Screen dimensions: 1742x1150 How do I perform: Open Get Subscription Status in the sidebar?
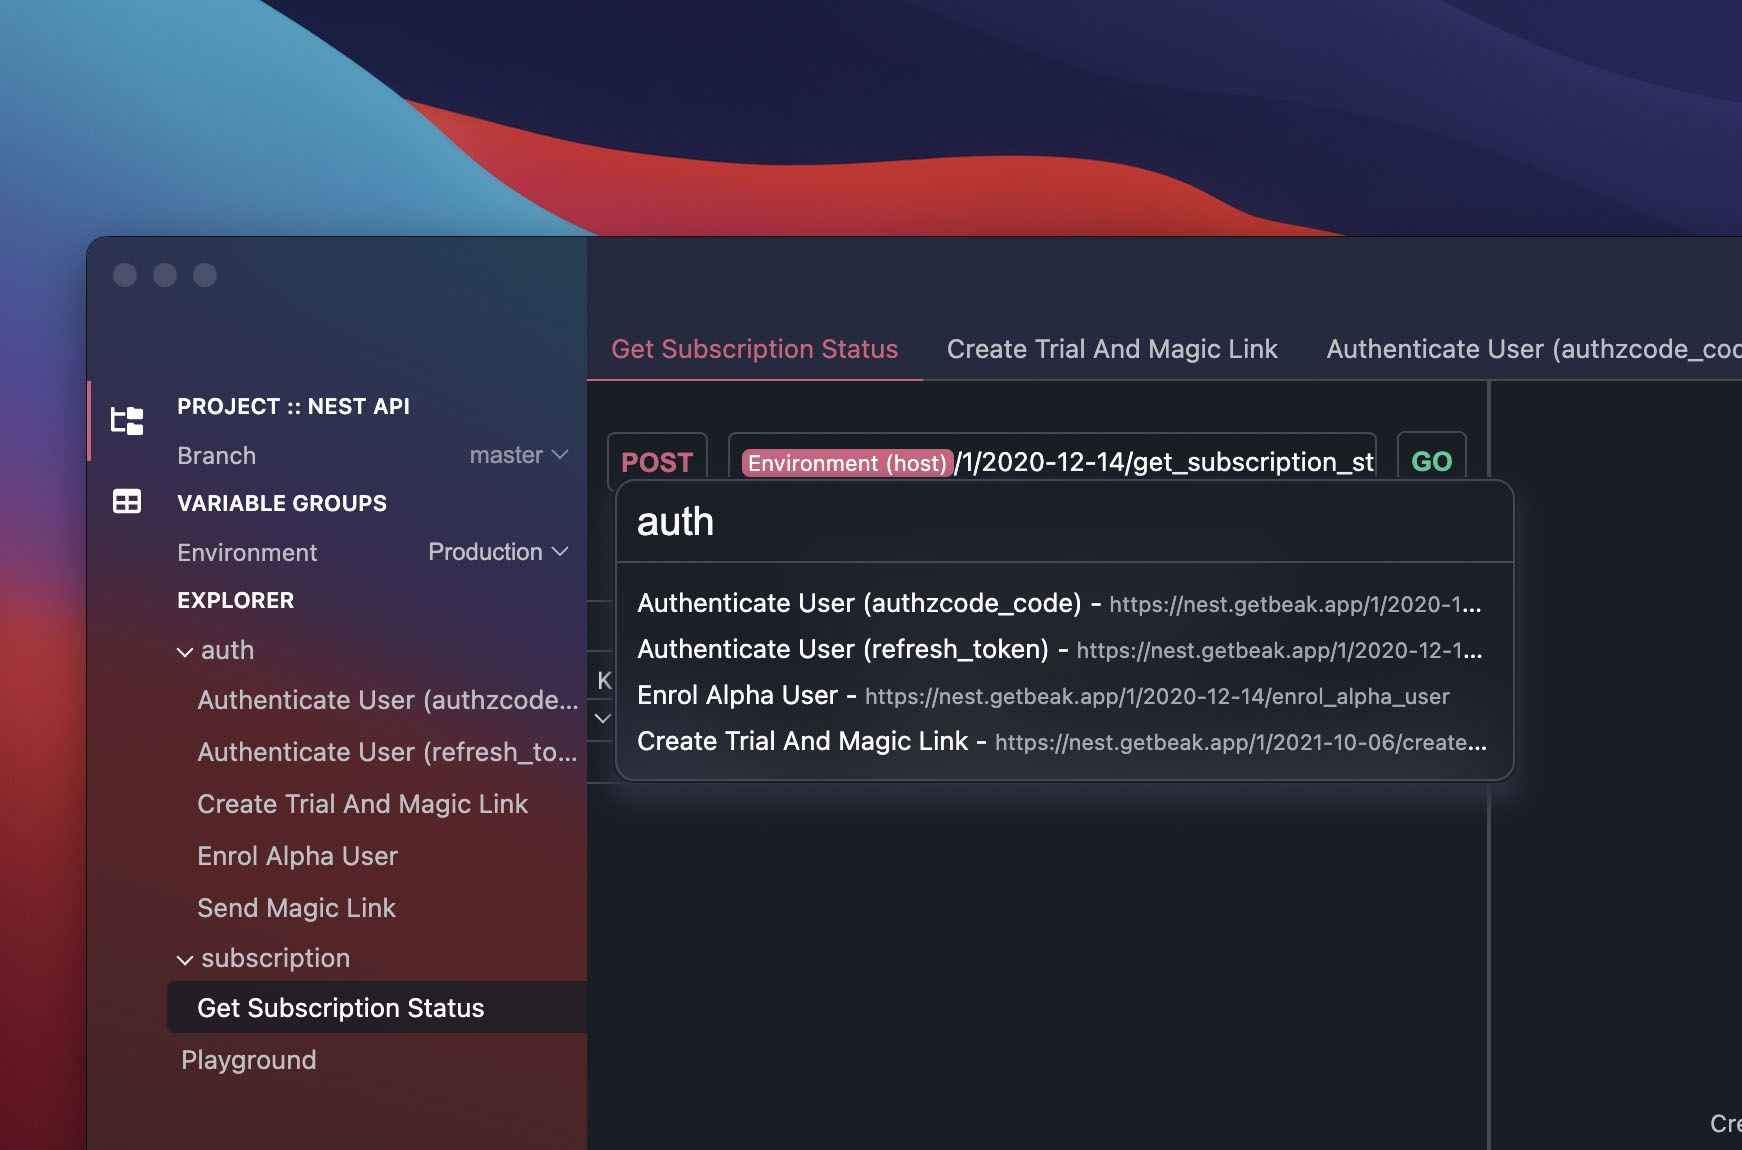click(x=341, y=1008)
